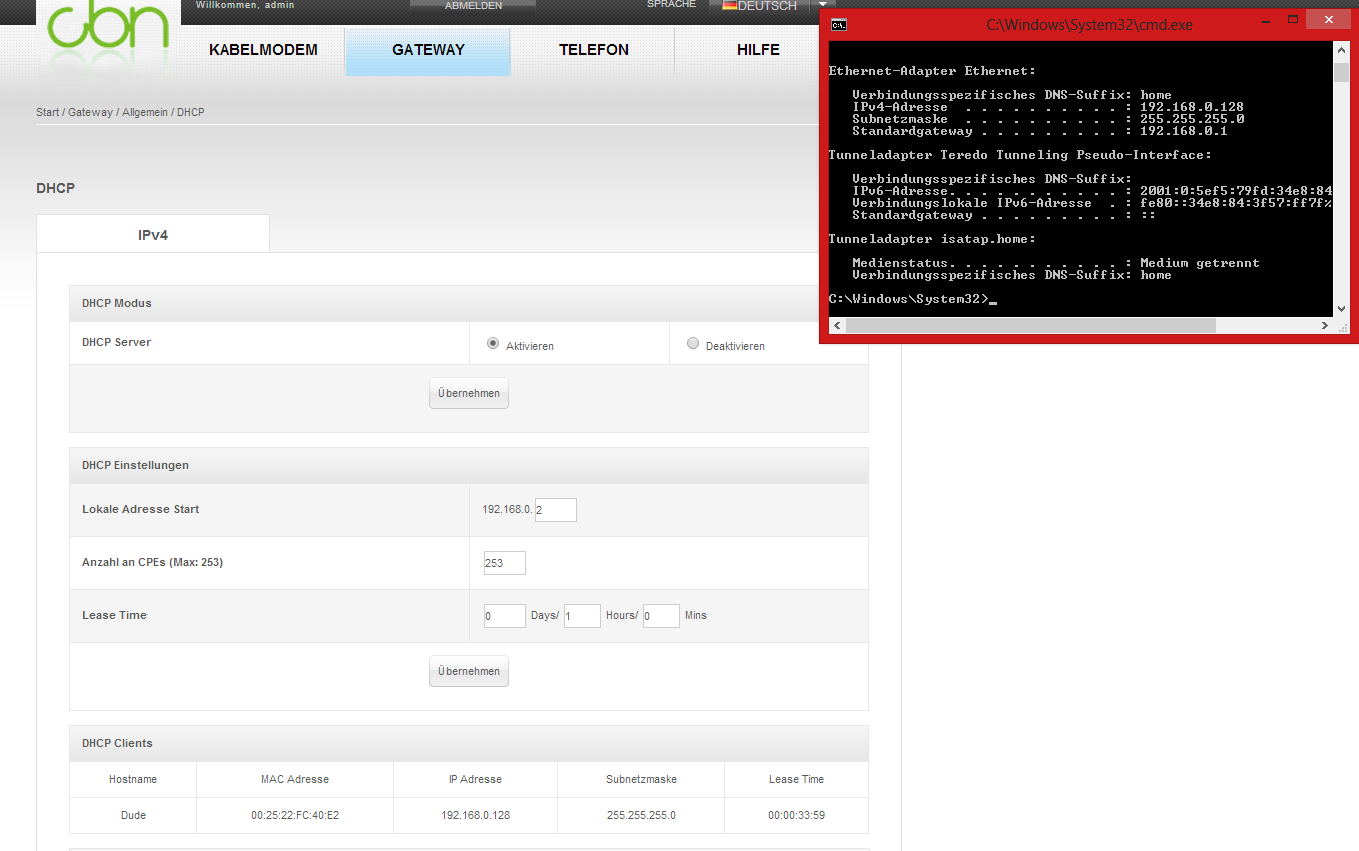Click the IP Adresse column header

475,779
